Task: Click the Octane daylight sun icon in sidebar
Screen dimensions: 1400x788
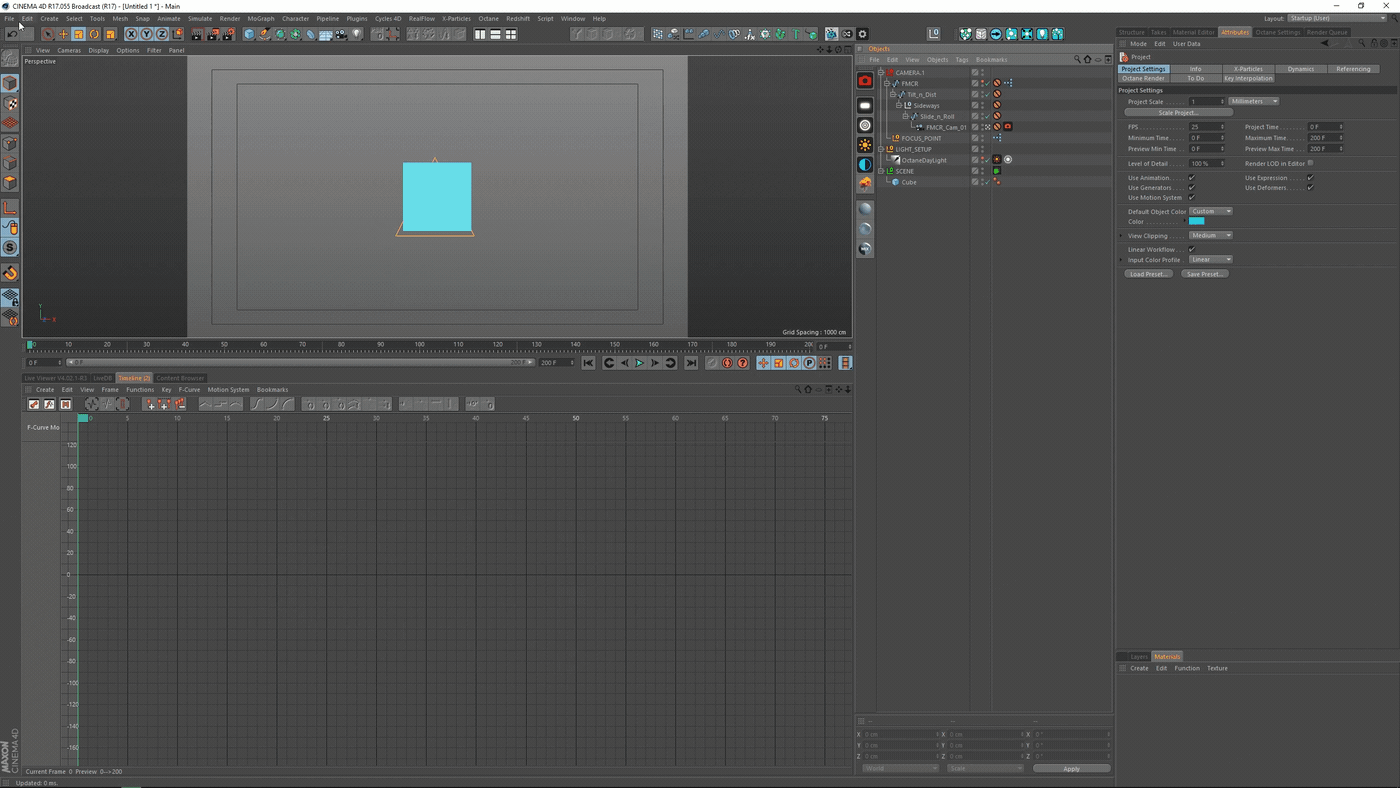Action: [865, 145]
